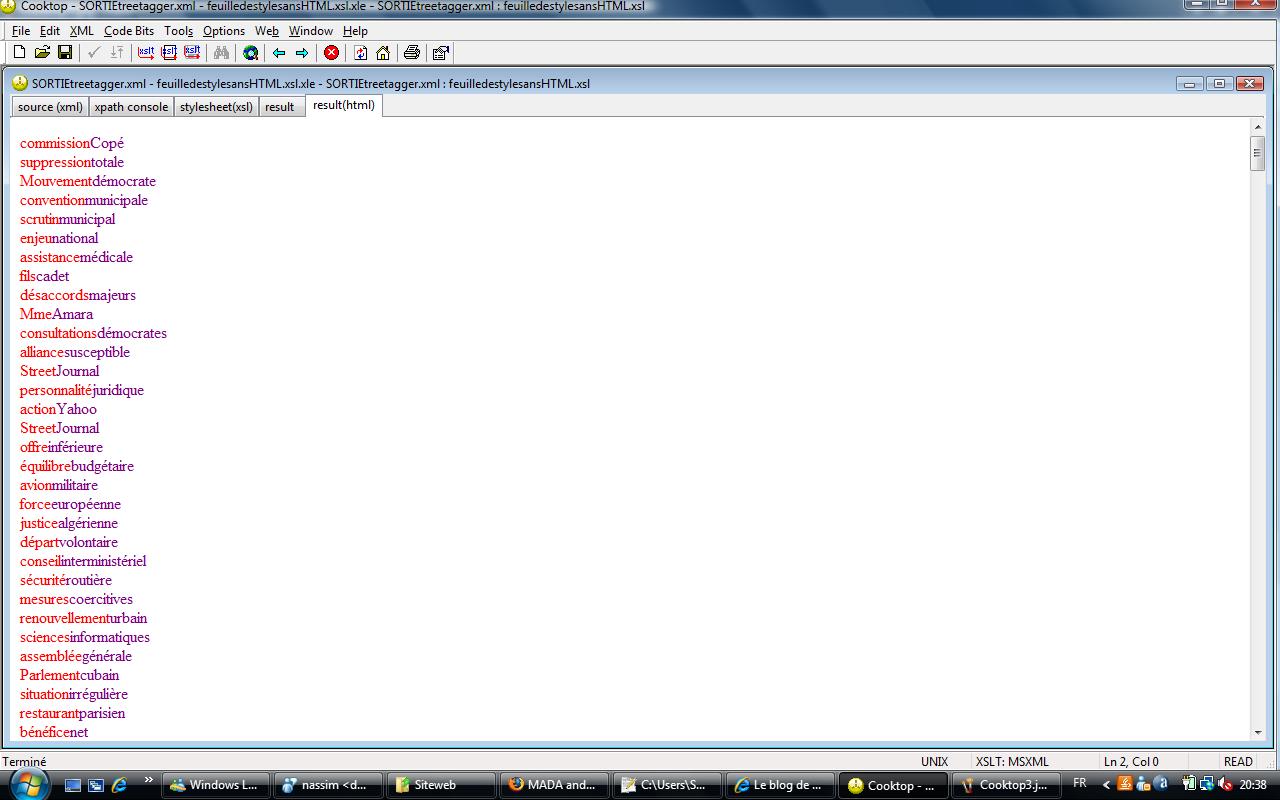Click the text 'conseilinterministériel'

tap(83, 561)
